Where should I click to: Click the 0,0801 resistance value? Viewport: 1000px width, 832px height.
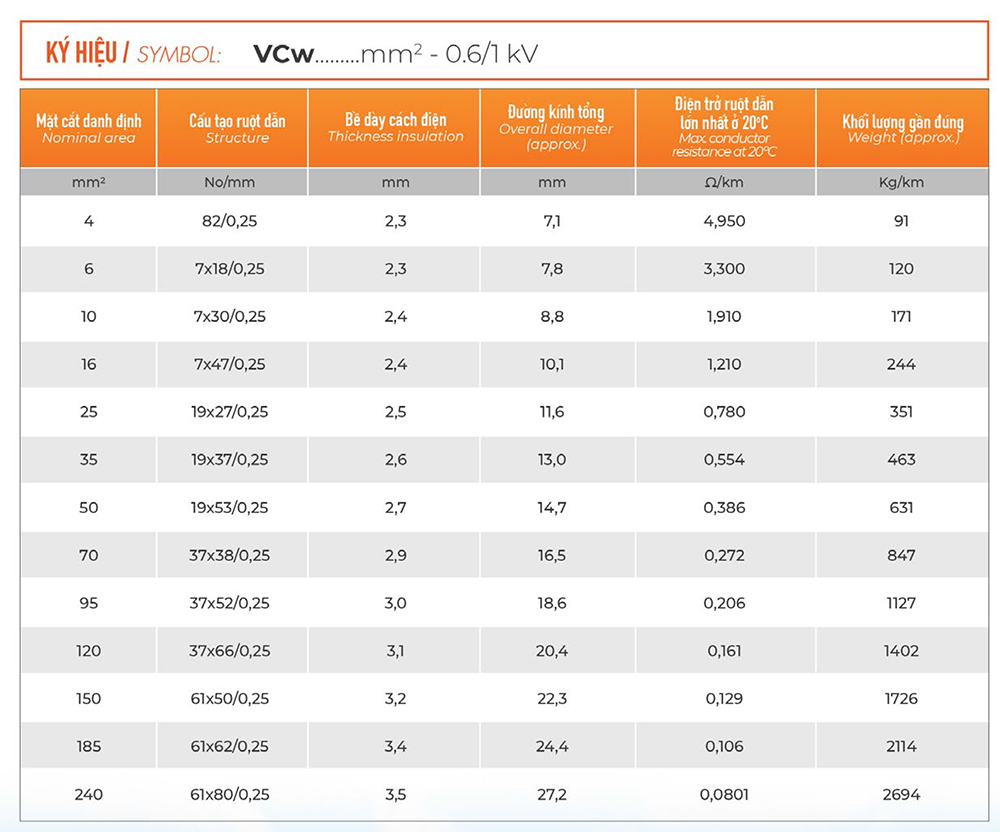tap(724, 794)
